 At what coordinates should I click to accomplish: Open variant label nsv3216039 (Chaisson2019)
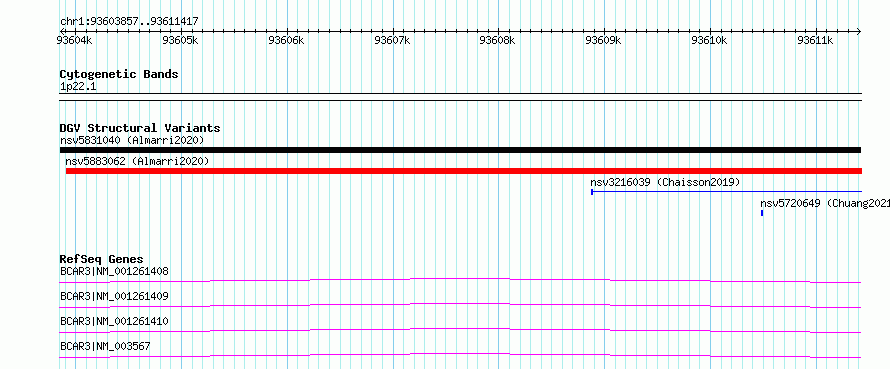pos(665,182)
